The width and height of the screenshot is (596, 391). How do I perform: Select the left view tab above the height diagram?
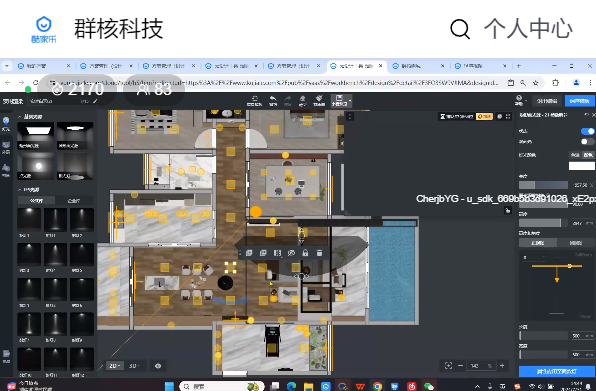538,243
